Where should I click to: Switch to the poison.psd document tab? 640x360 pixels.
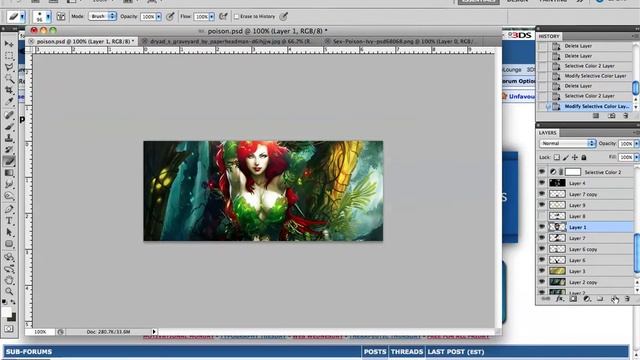(x=82, y=41)
